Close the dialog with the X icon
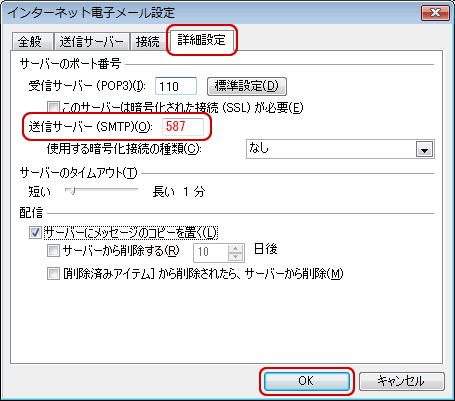The height and width of the screenshot is (401, 455). click(x=435, y=13)
